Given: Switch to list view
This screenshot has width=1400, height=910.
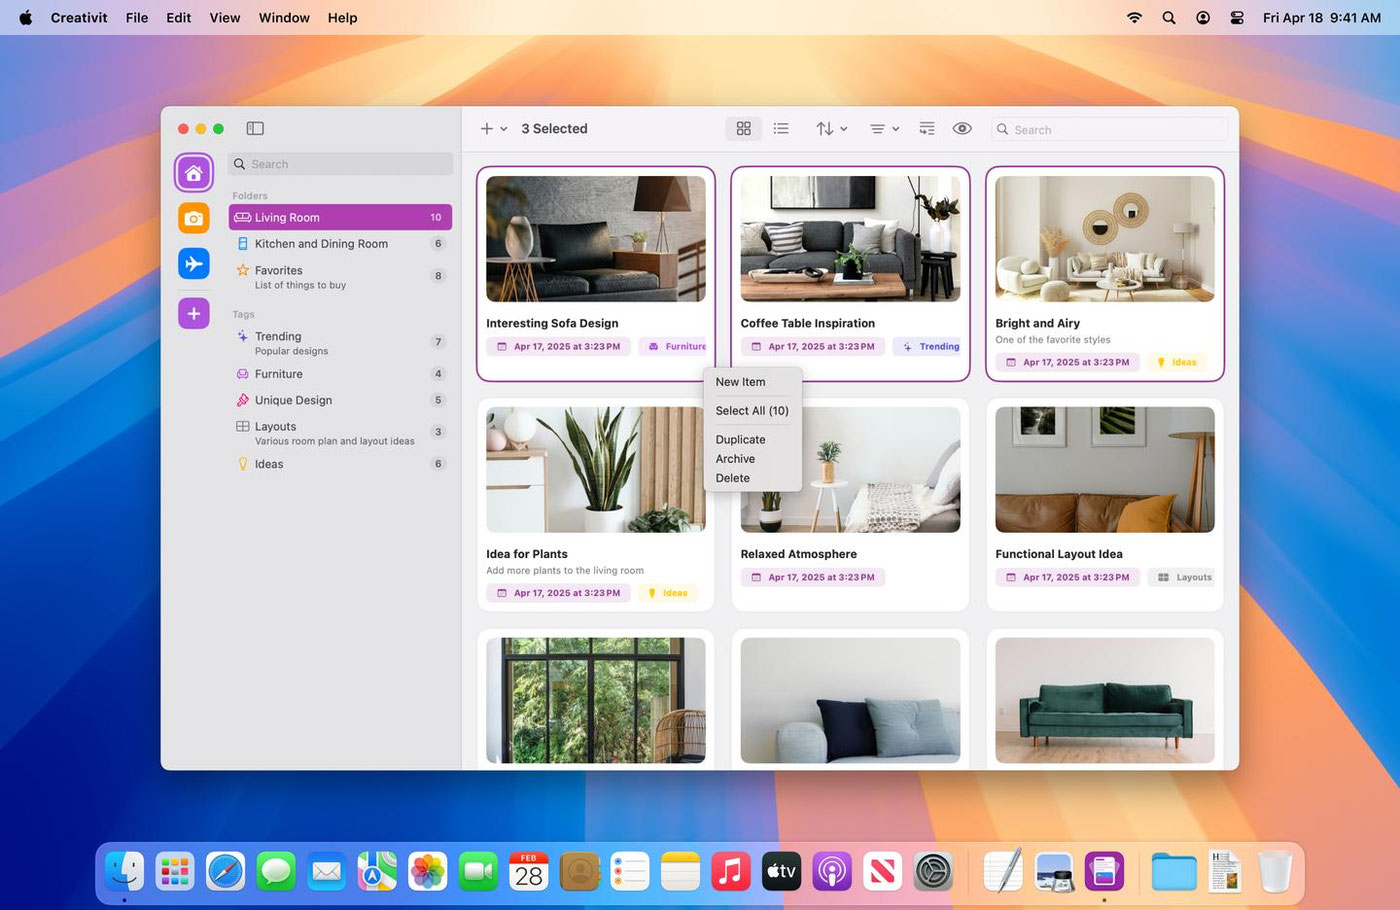Looking at the screenshot, I should coord(781,128).
